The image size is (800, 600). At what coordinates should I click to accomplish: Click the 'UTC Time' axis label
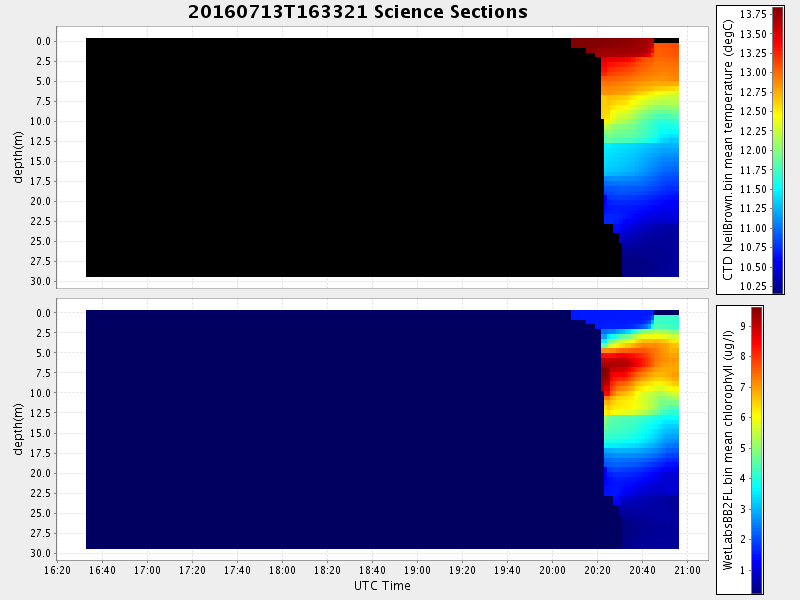(x=382, y=586)
